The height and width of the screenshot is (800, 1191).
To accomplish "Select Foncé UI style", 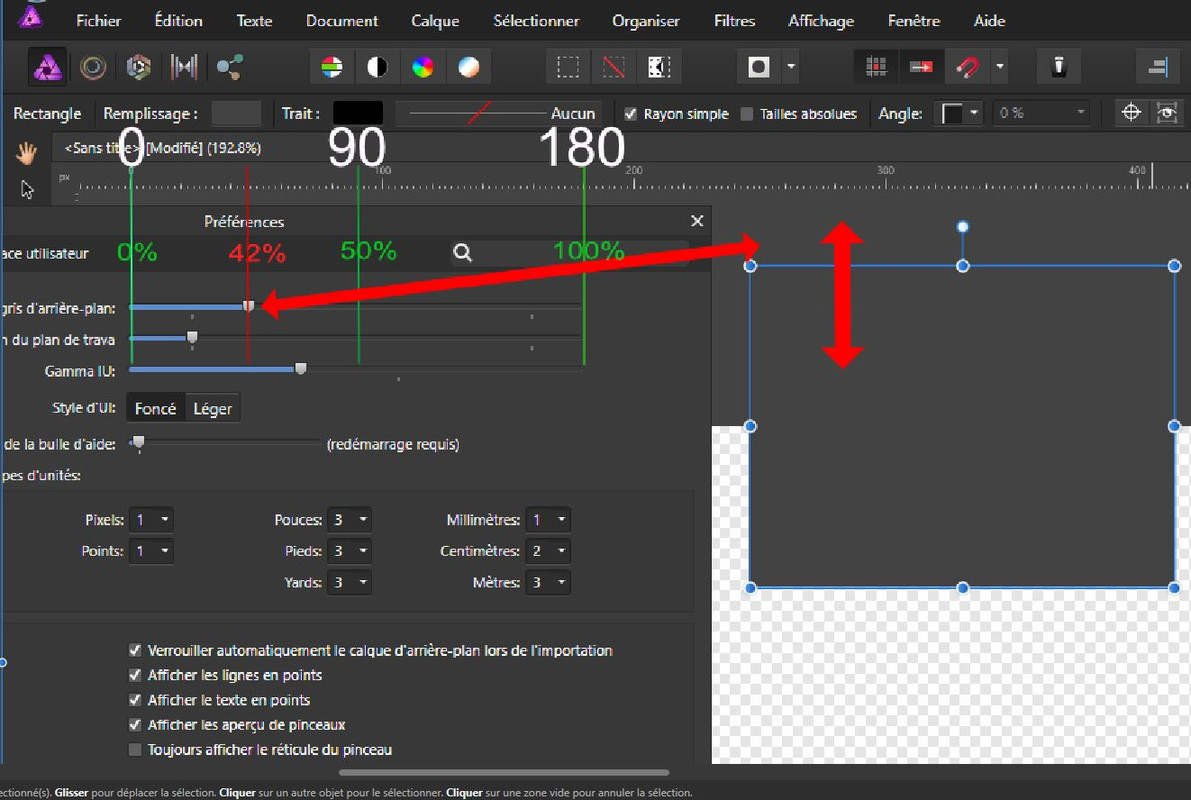I will click(156, 409).
